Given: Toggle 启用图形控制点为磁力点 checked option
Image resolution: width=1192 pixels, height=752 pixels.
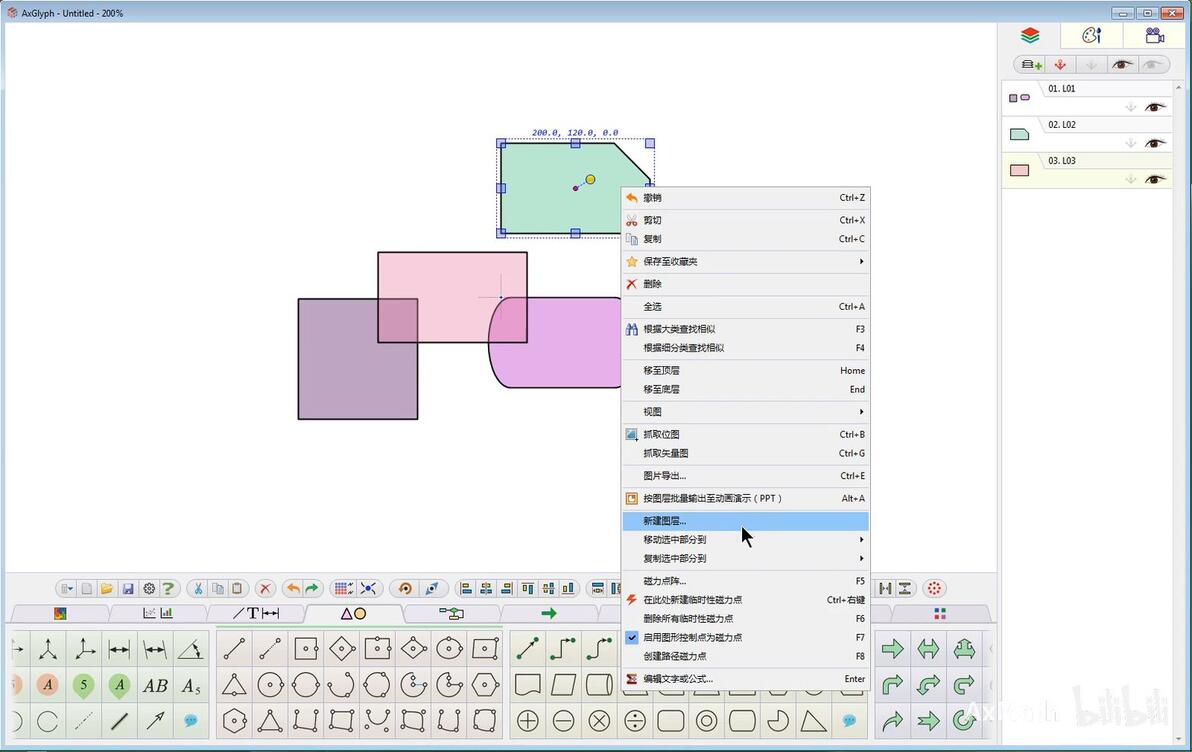Looking at the screenshot, I should pyautogui.click(x=745, y=637).
